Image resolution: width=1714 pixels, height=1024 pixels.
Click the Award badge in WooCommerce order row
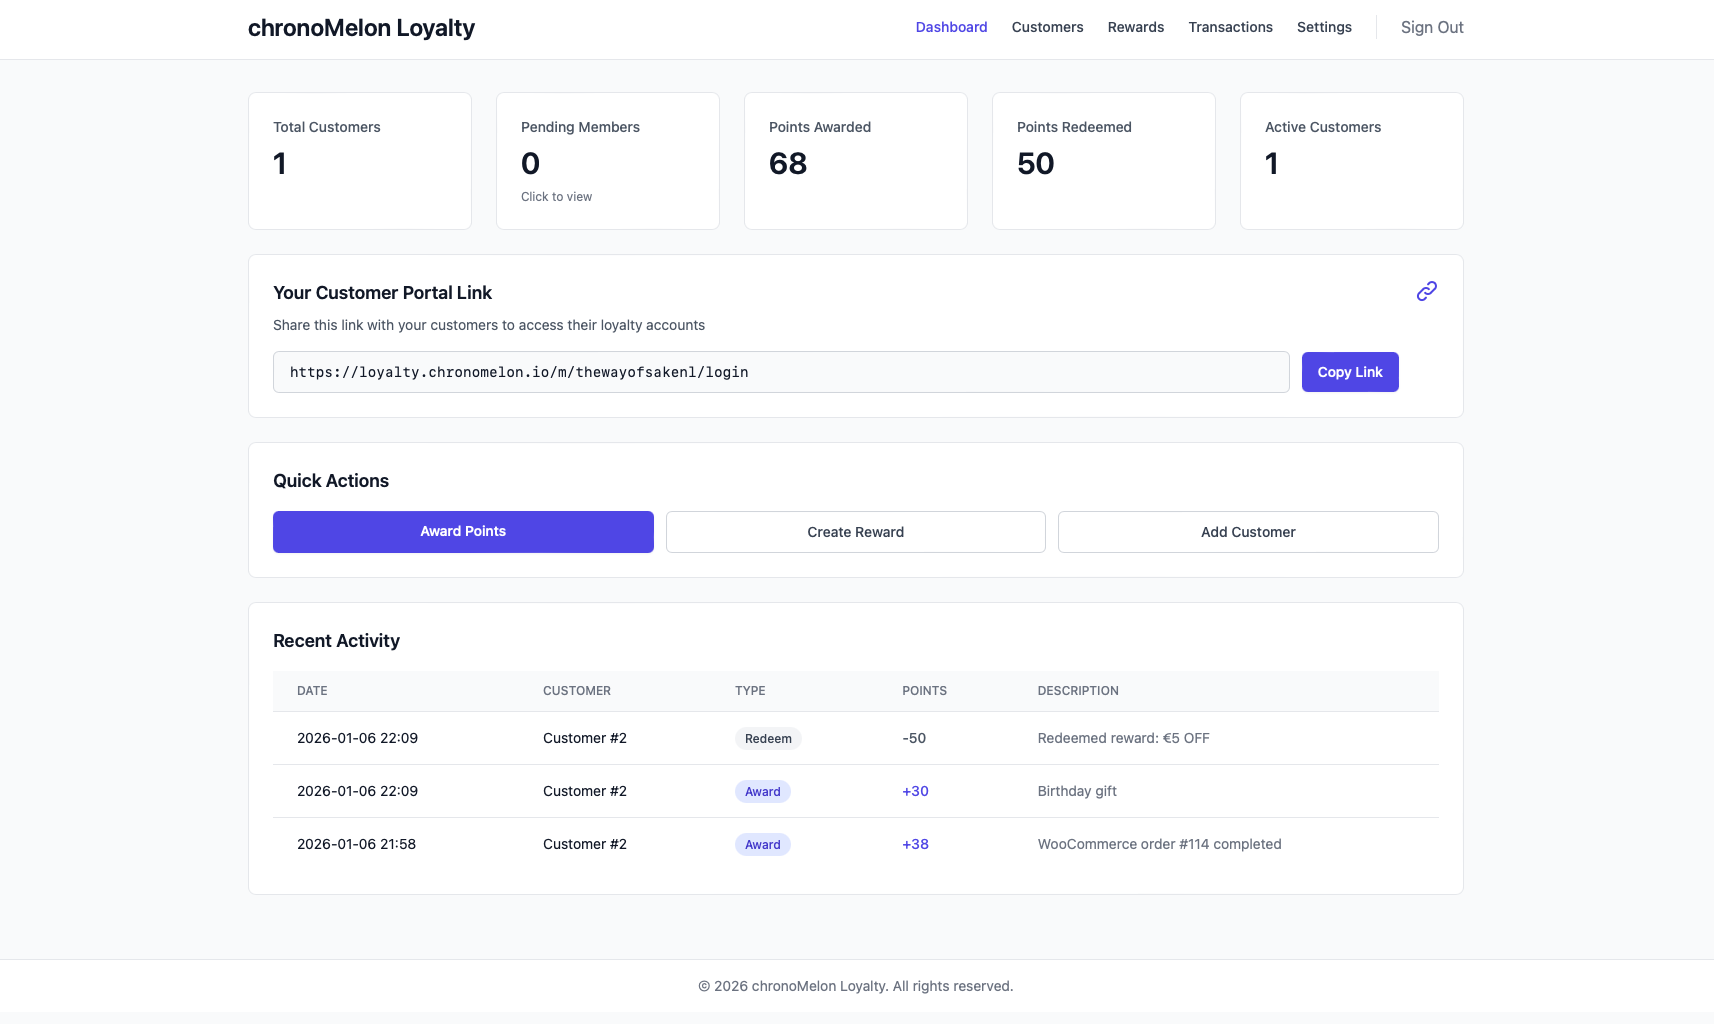(762, 845)
